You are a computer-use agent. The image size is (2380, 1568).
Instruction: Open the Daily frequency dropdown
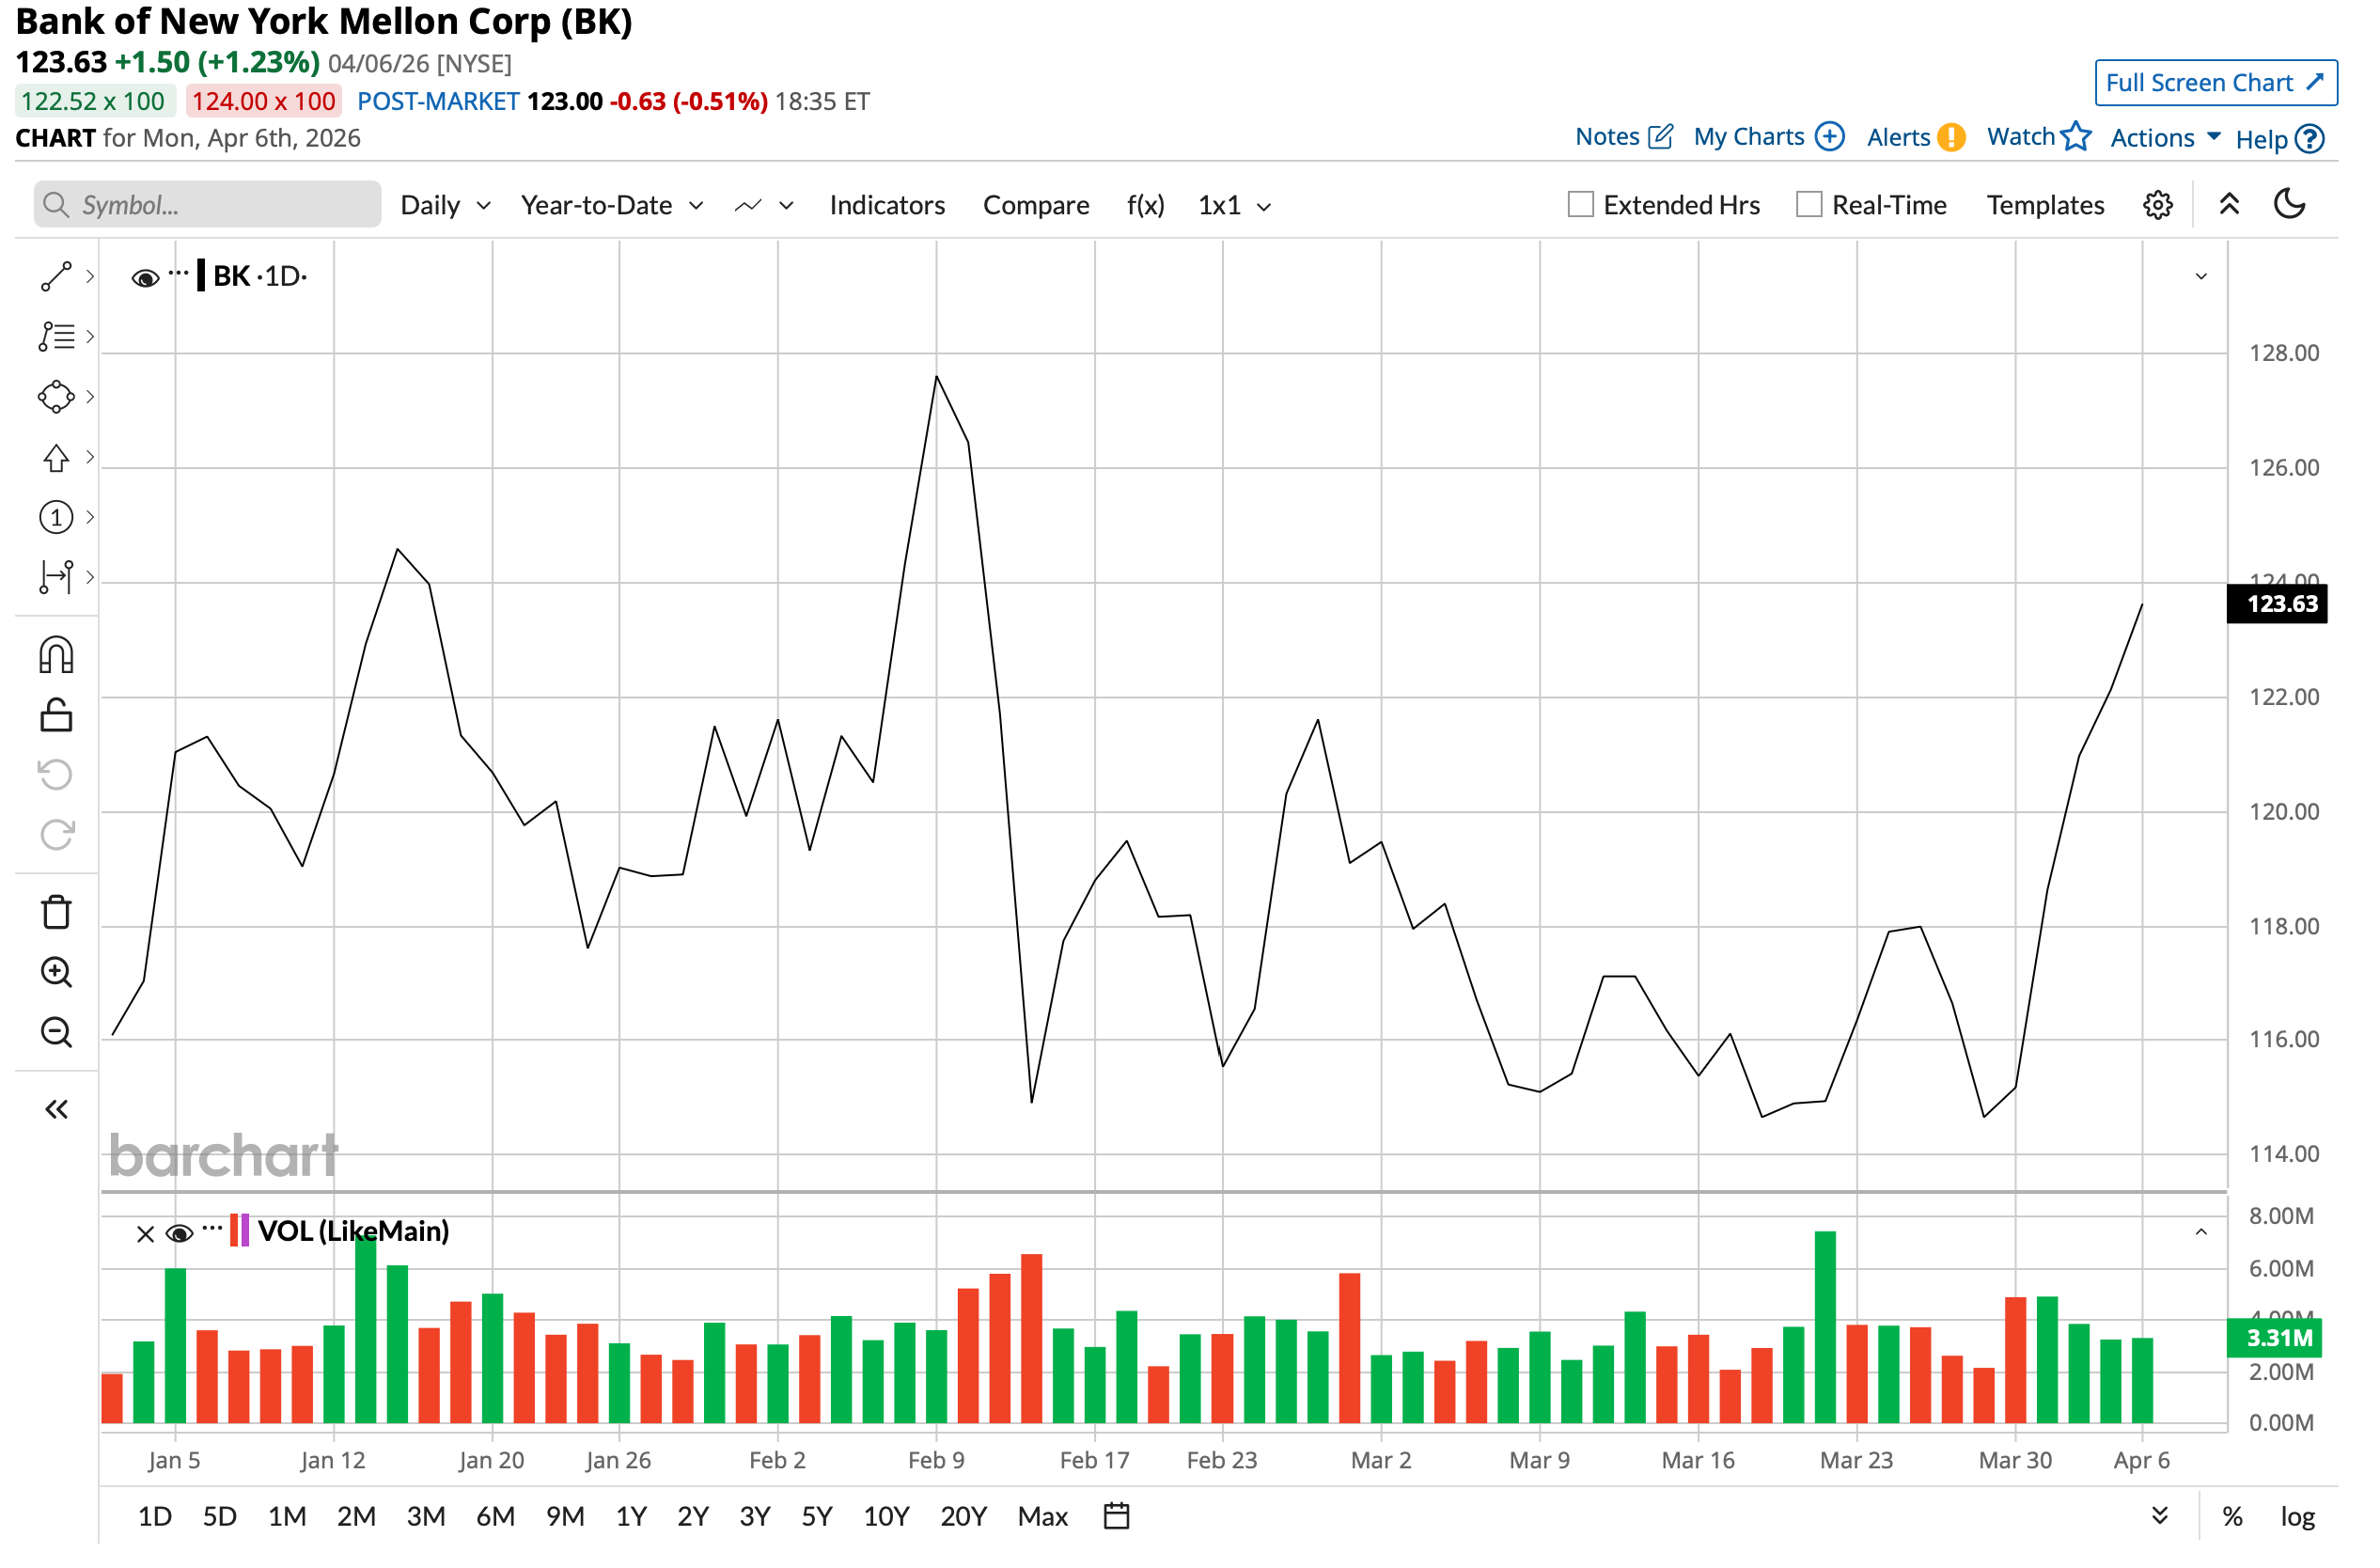click(x=445, y=206)
